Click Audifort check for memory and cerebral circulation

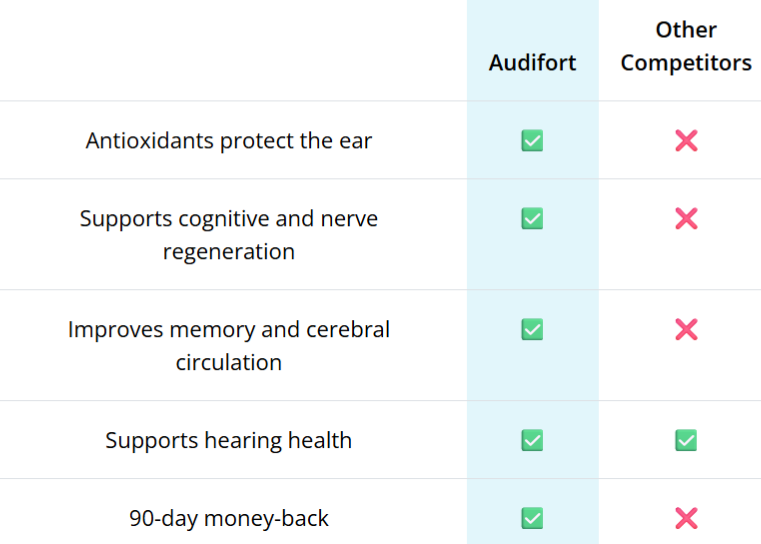(x=532, y=329)
